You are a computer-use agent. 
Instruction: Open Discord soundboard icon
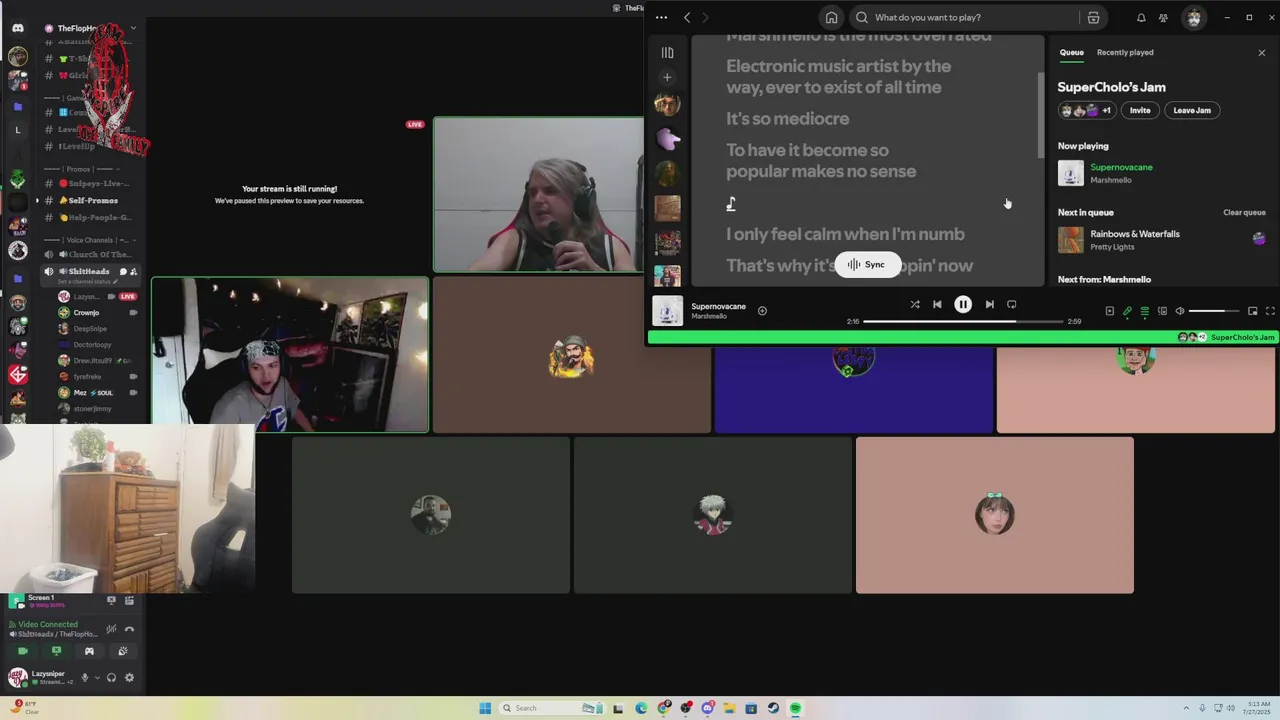point(122,651)
